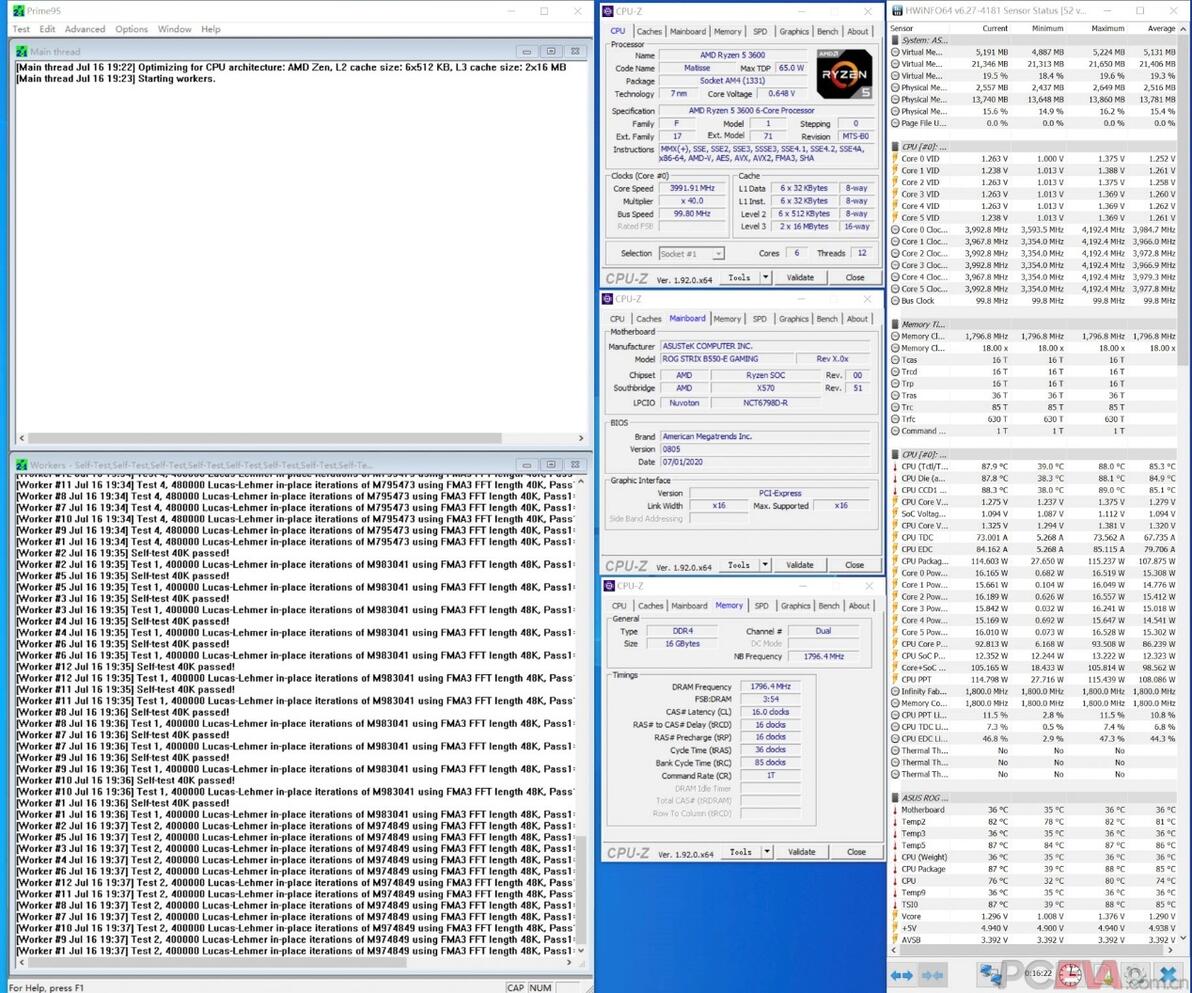Click Validate in the CPU-Z Processor window
Viewport: 1192px width, 993px height.
click(800, 278)
